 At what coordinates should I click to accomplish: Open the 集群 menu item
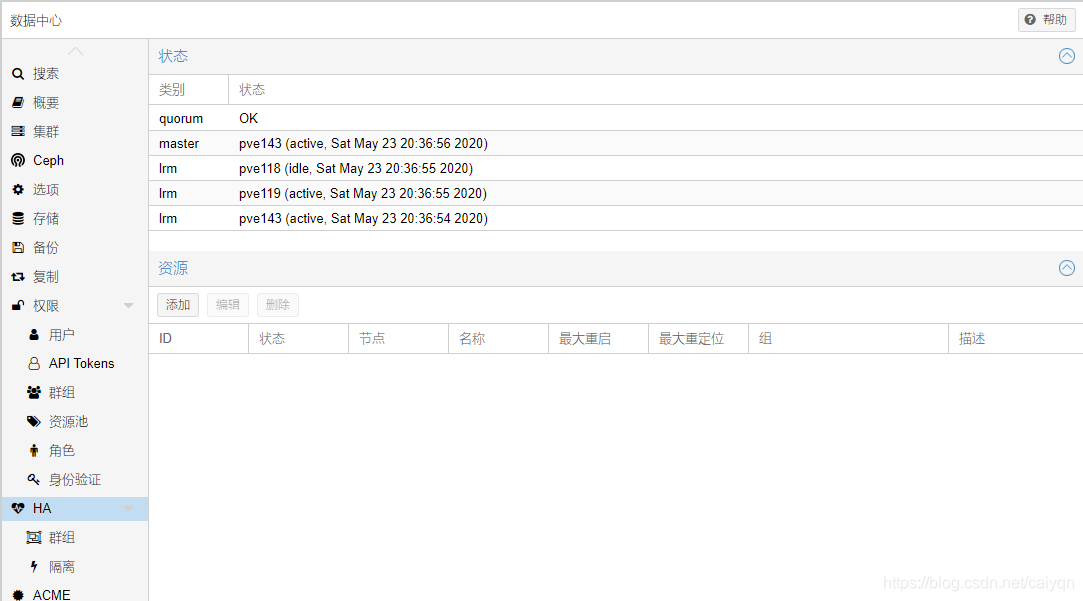pos(75,131)
